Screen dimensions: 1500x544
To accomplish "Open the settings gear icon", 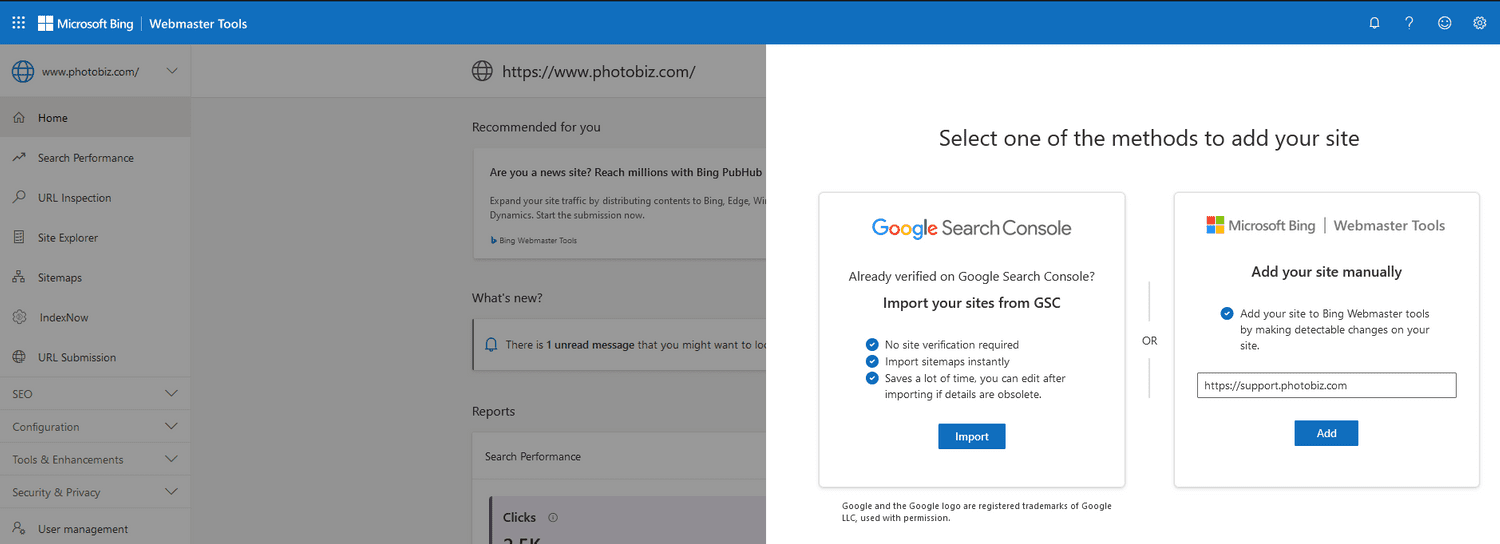I will point(1479,23).
